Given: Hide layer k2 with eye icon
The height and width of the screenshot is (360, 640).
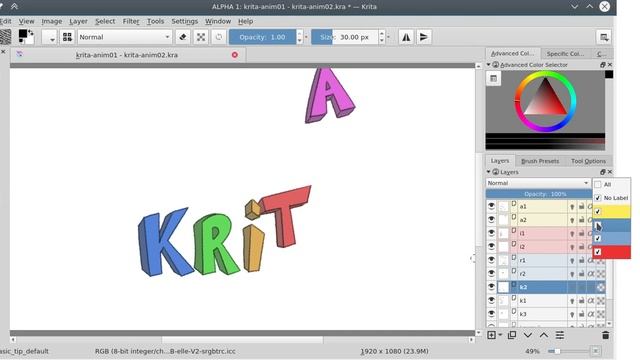Looking at the screenshot, I should pyautogui.click(x=491, y=287).
